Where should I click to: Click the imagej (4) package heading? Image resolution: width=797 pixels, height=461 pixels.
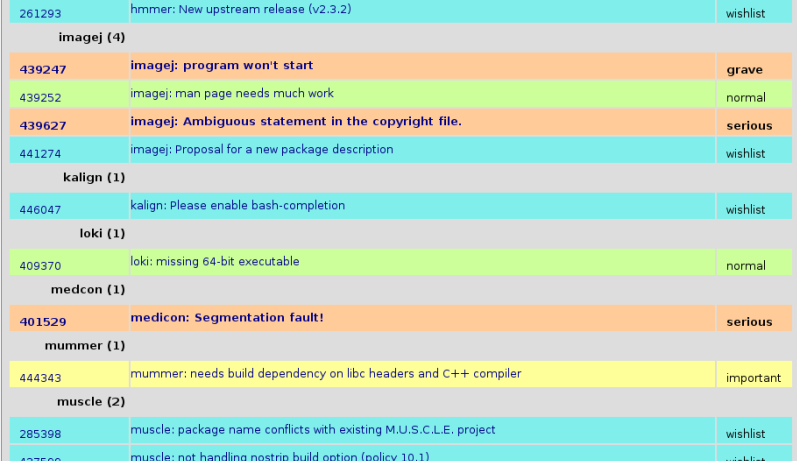coord(91,37)
